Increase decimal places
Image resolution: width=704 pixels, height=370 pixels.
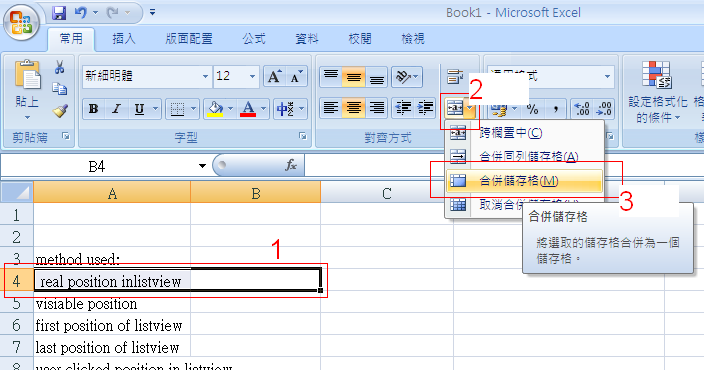(582, 109)
